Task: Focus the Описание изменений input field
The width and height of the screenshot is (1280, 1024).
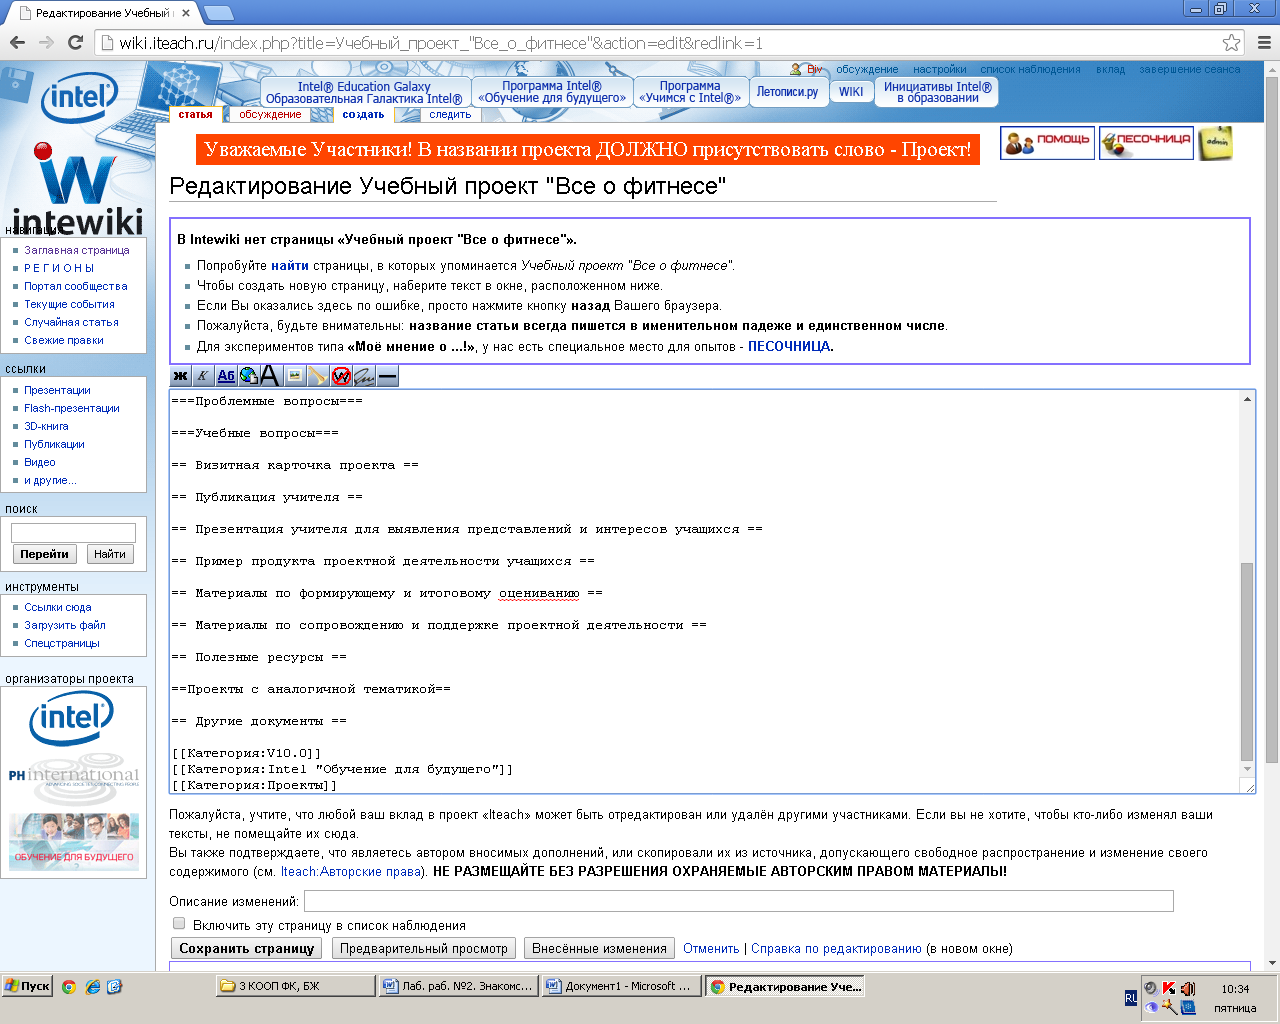Action: 739,901
